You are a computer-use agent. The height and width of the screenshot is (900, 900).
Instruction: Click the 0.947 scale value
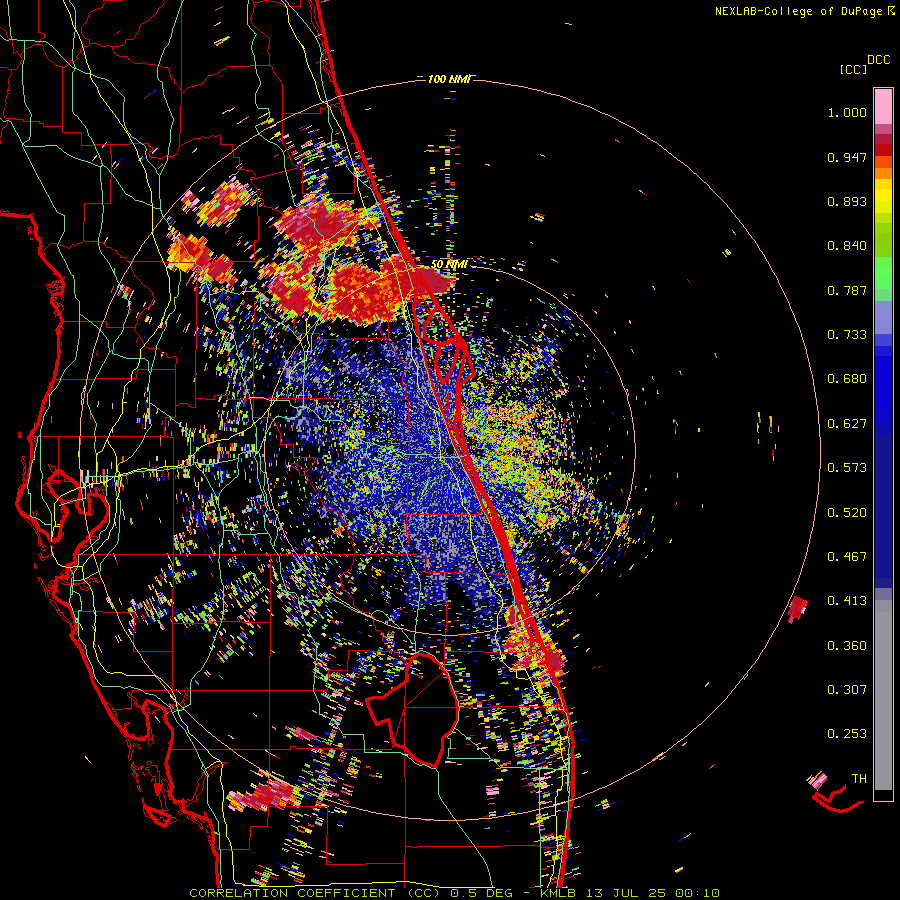847,157
